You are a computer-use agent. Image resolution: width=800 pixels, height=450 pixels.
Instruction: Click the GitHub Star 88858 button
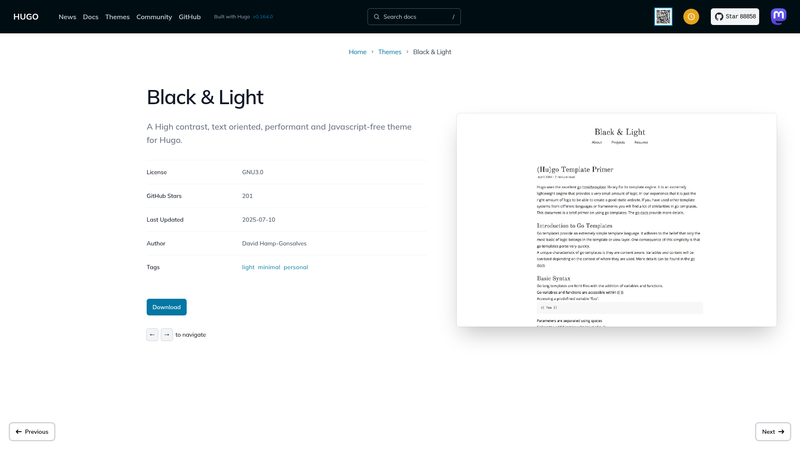(735, 17)
